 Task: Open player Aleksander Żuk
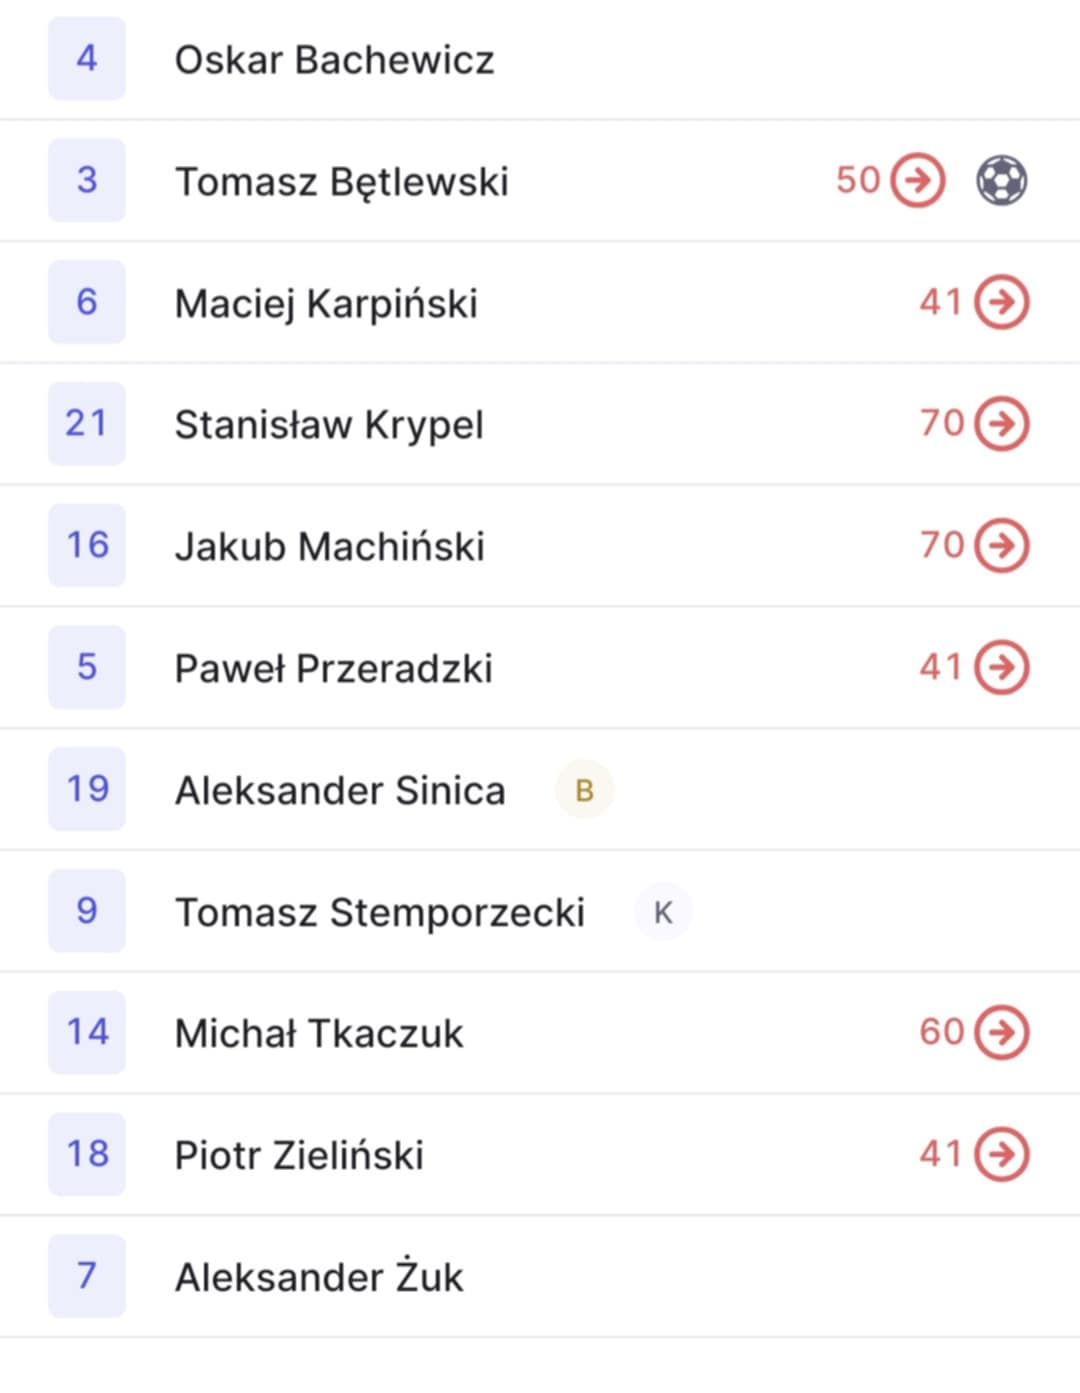[540, 1277]
